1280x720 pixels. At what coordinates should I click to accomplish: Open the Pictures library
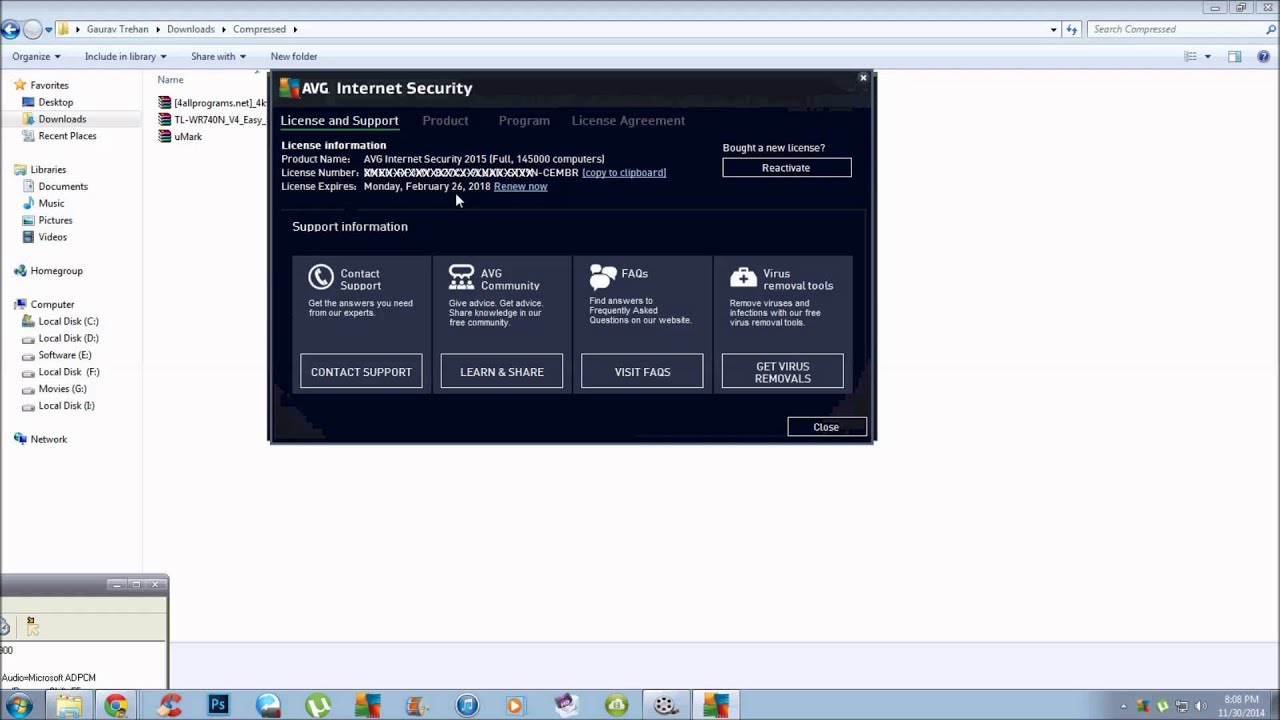point(55,221)
